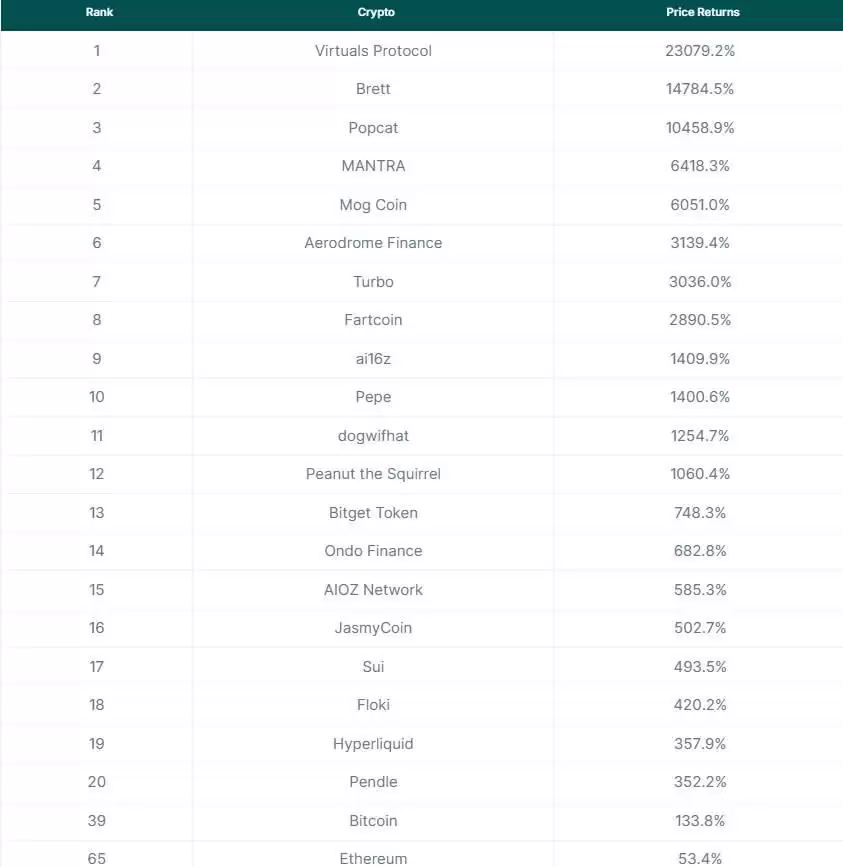
Task: Select the ai16z table entry
Action: (x=373, y=358)
